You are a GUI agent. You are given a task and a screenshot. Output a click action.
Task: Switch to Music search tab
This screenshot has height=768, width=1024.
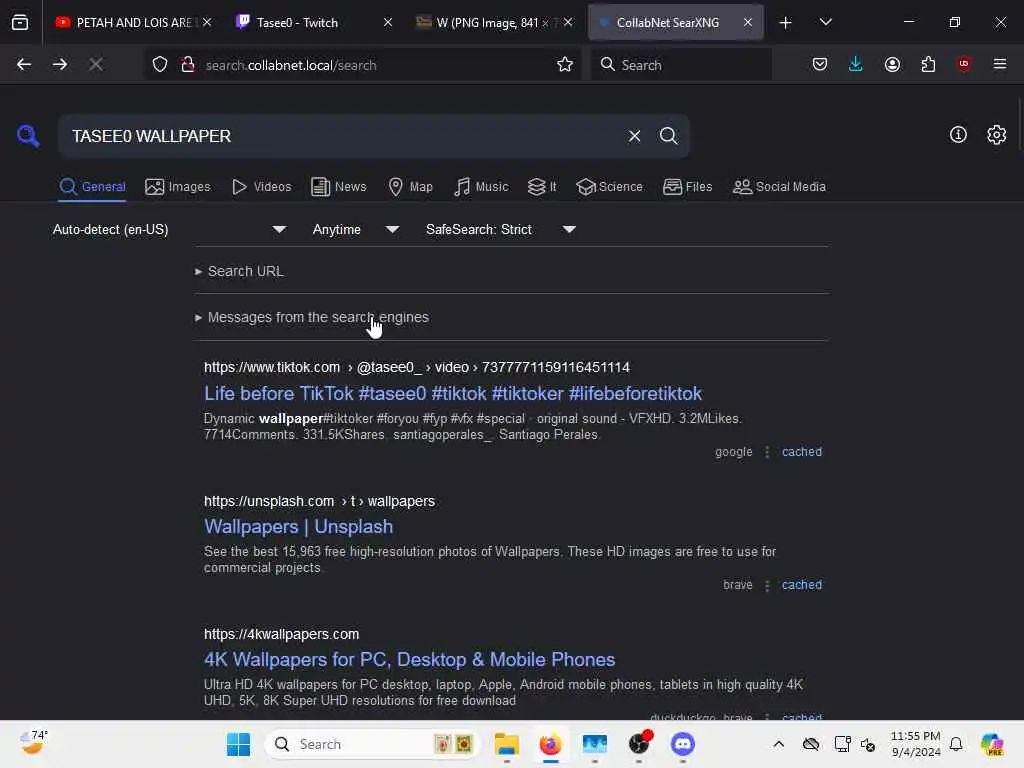481,187
